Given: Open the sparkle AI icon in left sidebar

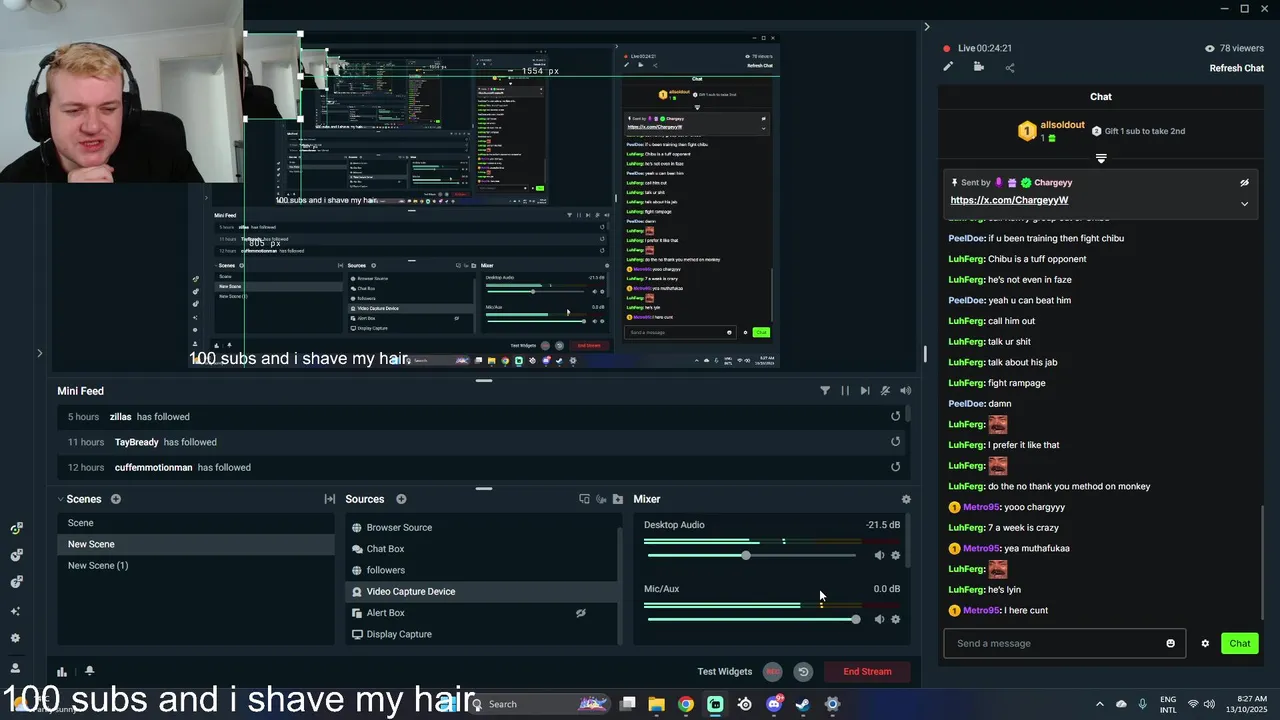Looking at the screenshot, I should coord(15,611).
